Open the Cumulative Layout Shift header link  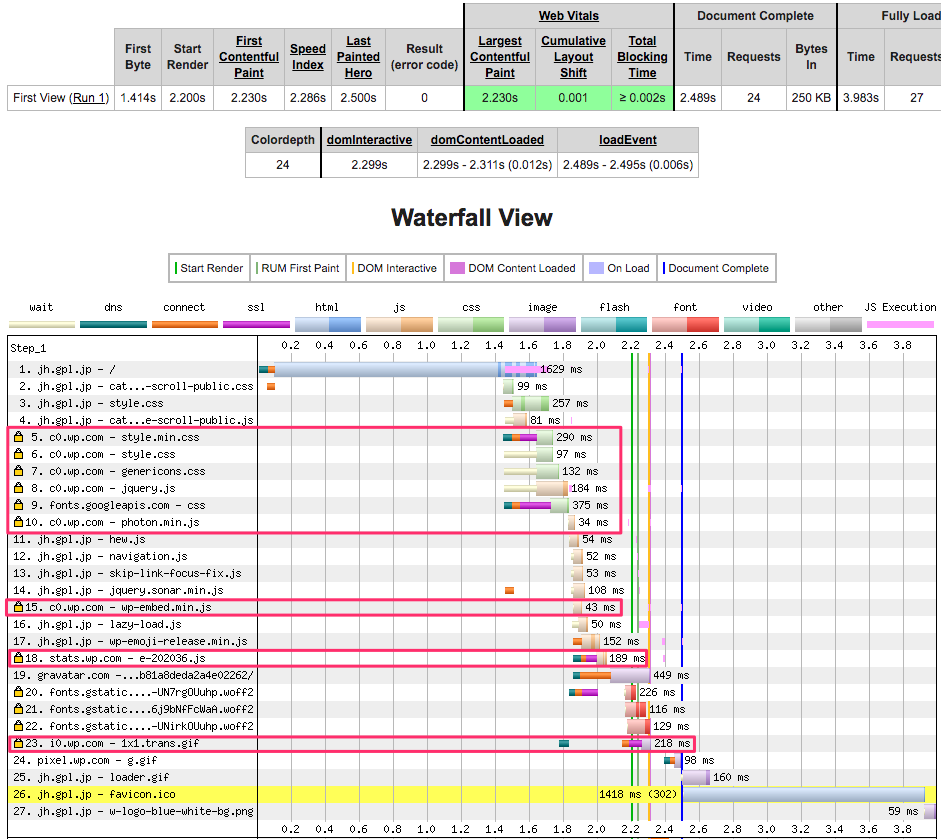coord(573,56)
